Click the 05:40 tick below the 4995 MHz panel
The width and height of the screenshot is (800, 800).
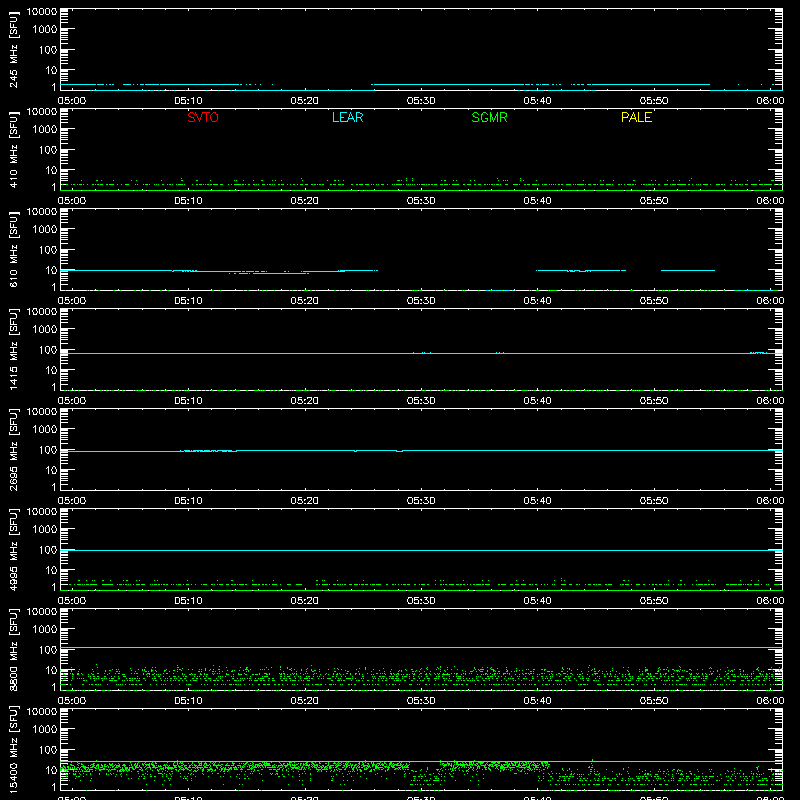click(x=537, y=601)
